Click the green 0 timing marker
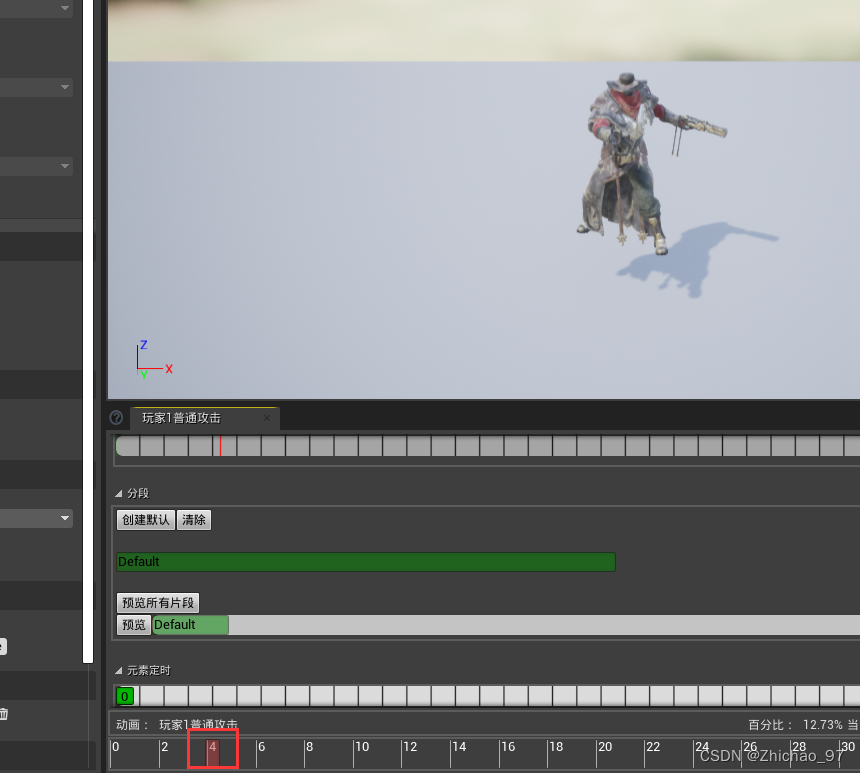 tap(125, 696)
